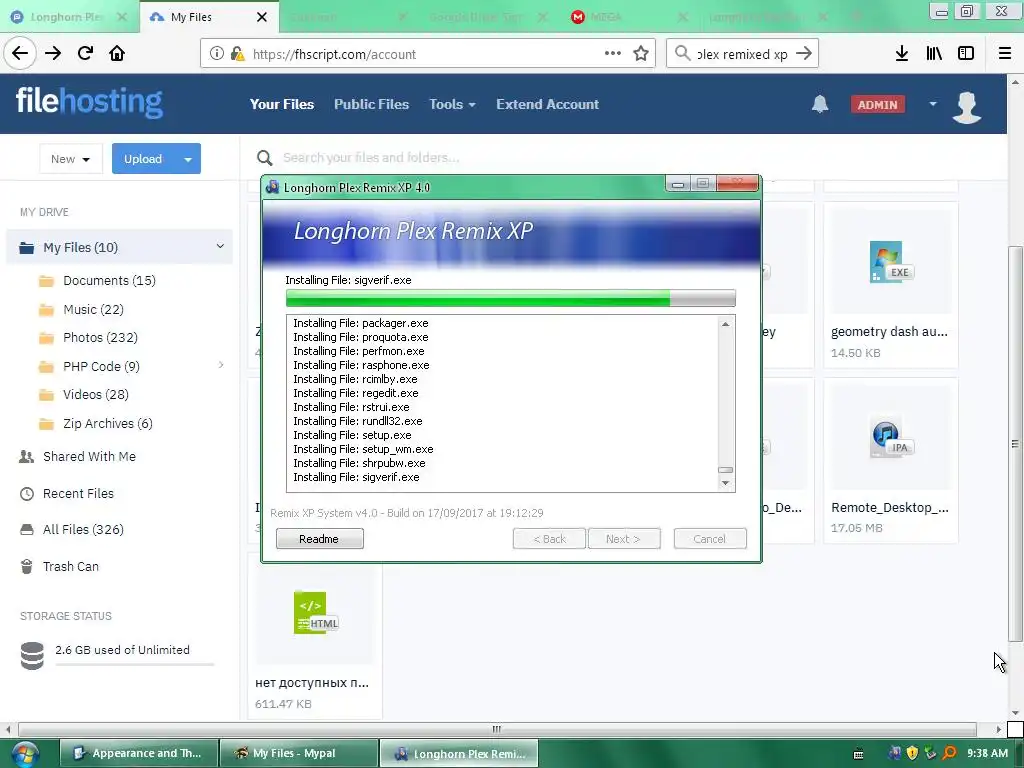
Task: Click the Next > button in the installer
Action: point(624,539)
